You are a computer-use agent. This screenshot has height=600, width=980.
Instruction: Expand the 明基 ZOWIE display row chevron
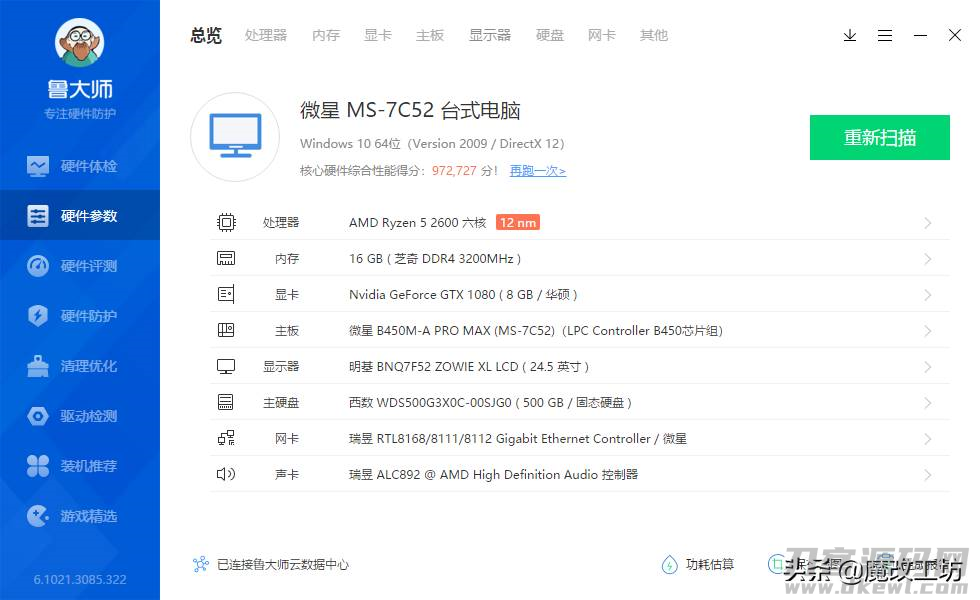pos(928,366)
